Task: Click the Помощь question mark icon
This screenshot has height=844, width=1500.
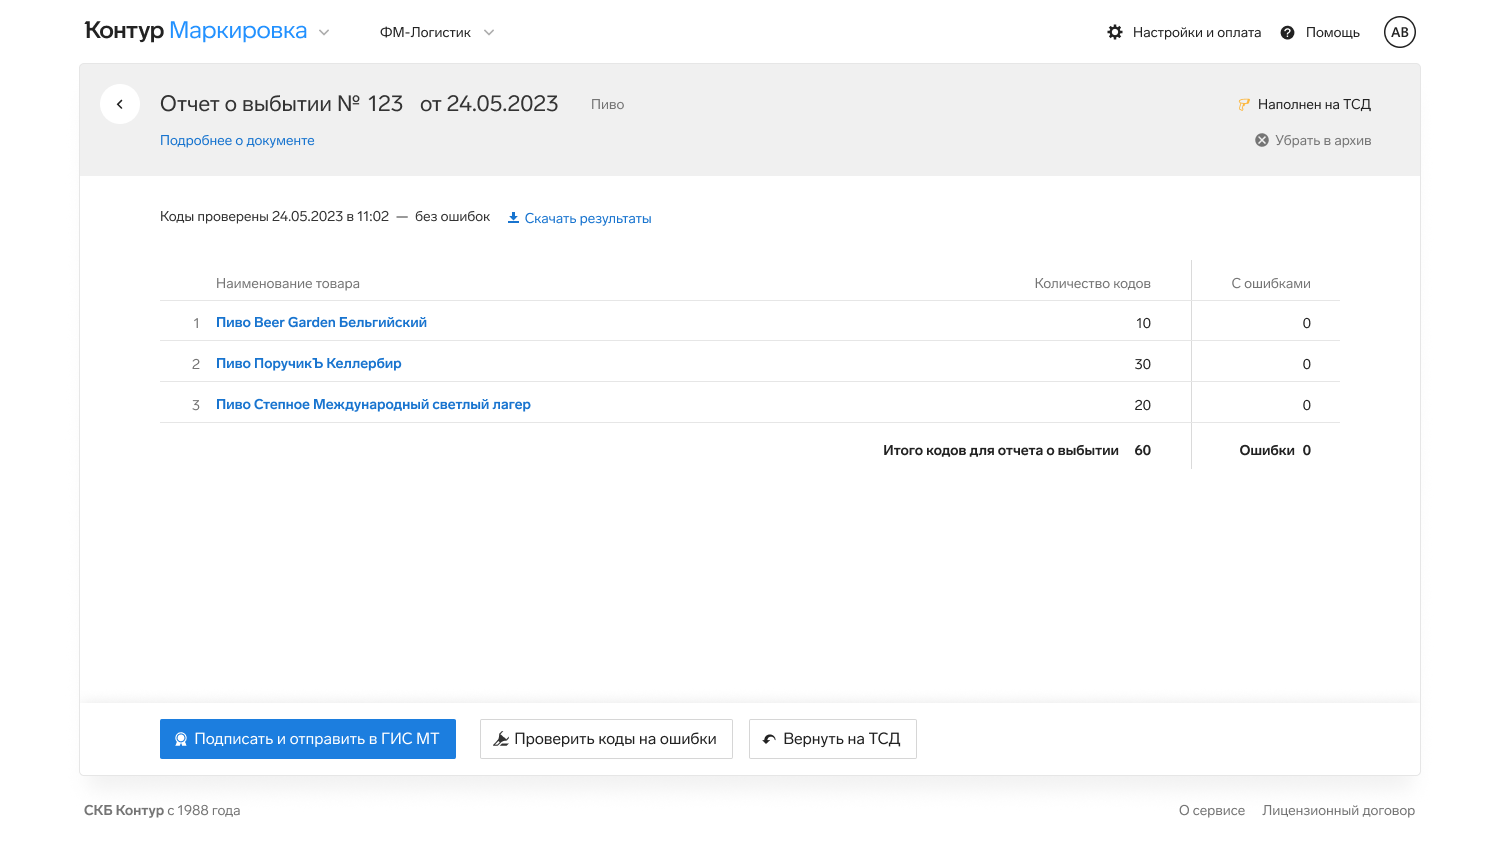Action: pos(1288,33)
